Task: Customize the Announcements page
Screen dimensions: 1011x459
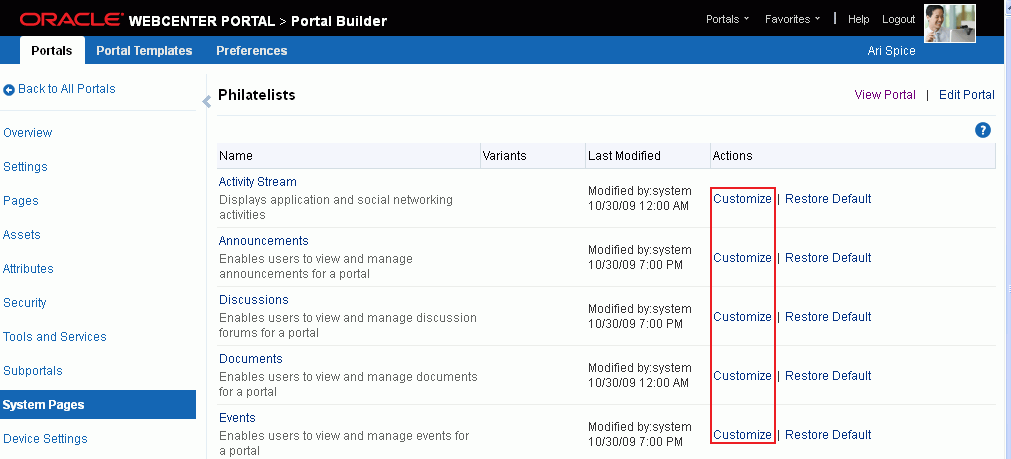Action: click(x=742, y=258)
